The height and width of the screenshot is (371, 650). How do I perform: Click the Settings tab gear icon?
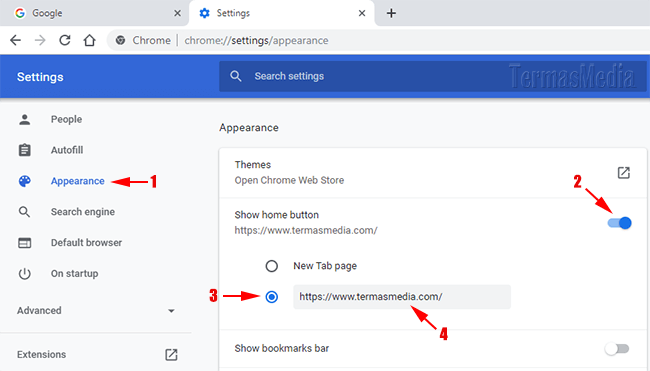click(x=204, y=13)
